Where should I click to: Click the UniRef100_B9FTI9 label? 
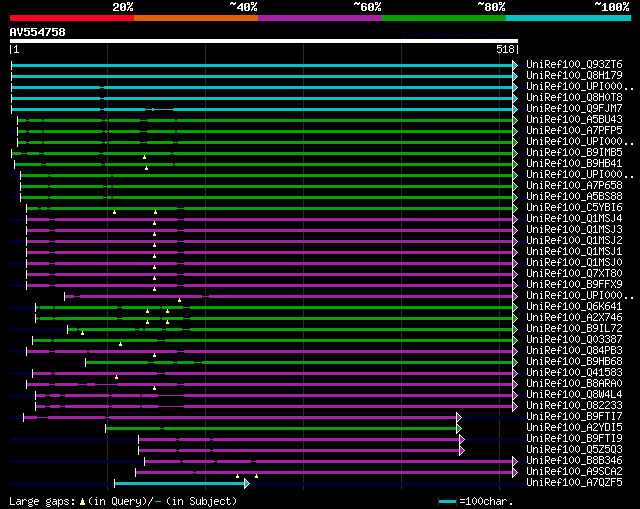[x=574, y=439]
